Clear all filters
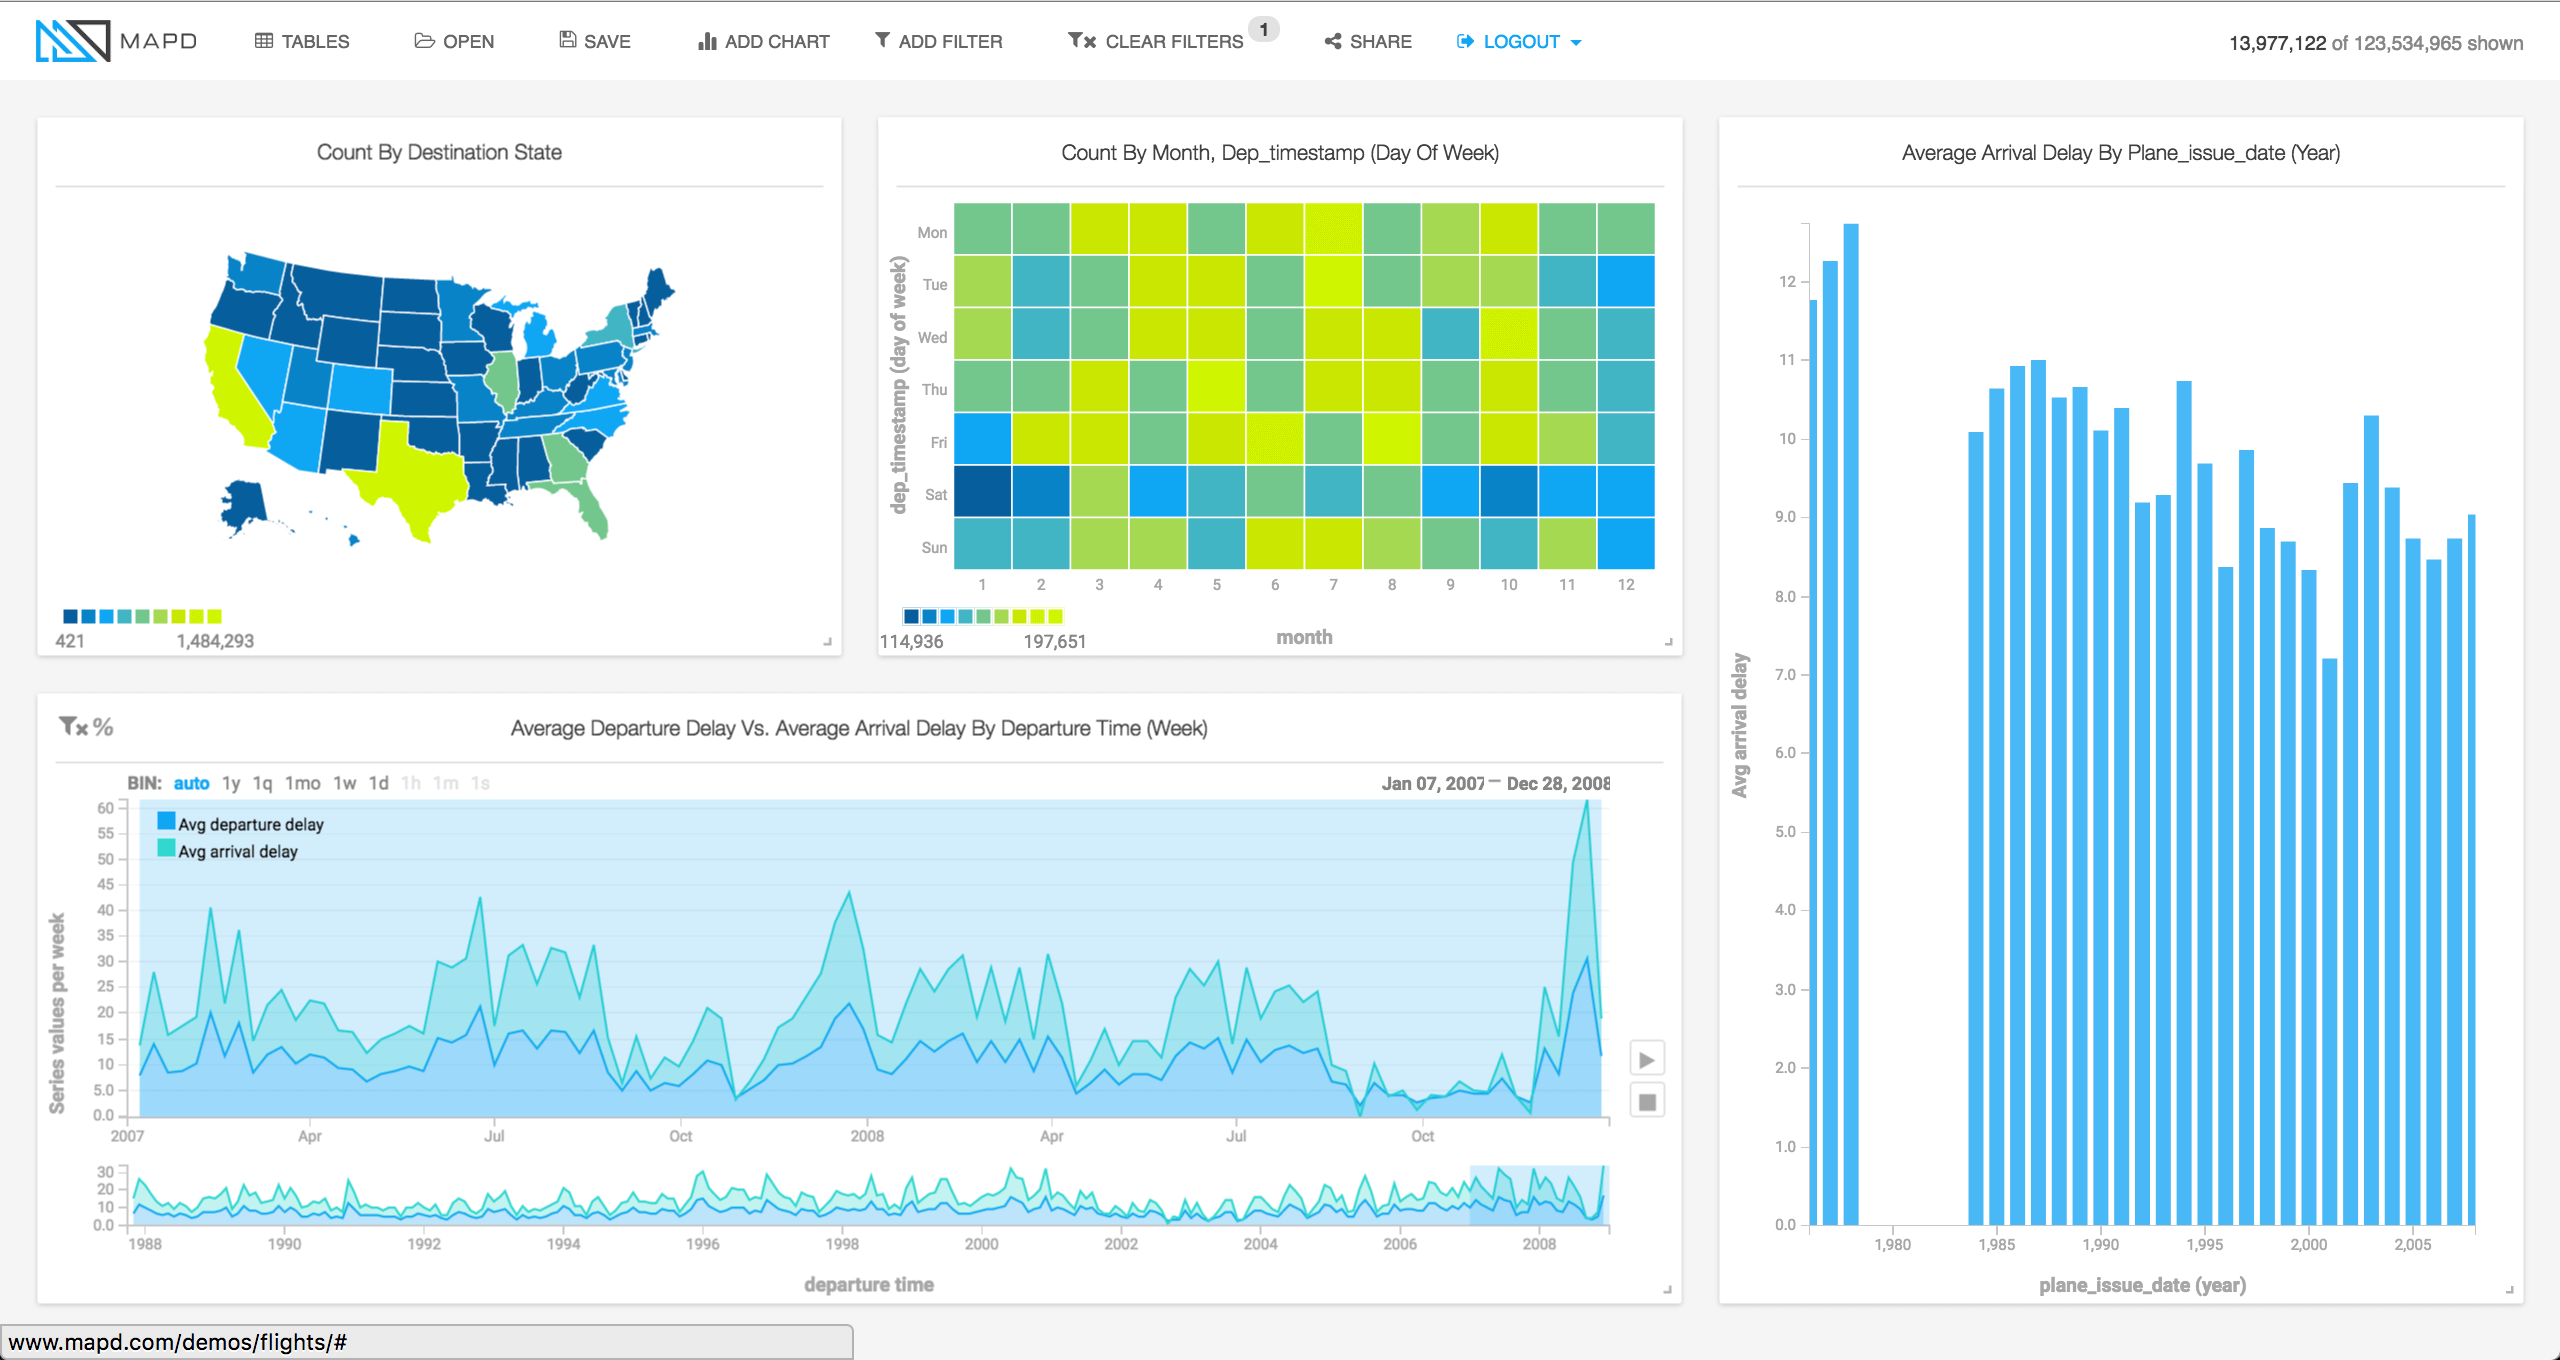This screenshot has width=2560, height=1360. (1156, 41)
